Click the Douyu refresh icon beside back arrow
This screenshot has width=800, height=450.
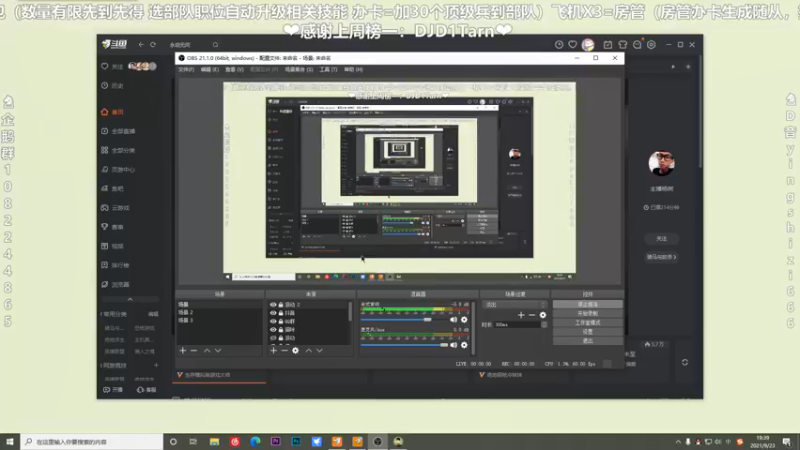pos(153,44)
